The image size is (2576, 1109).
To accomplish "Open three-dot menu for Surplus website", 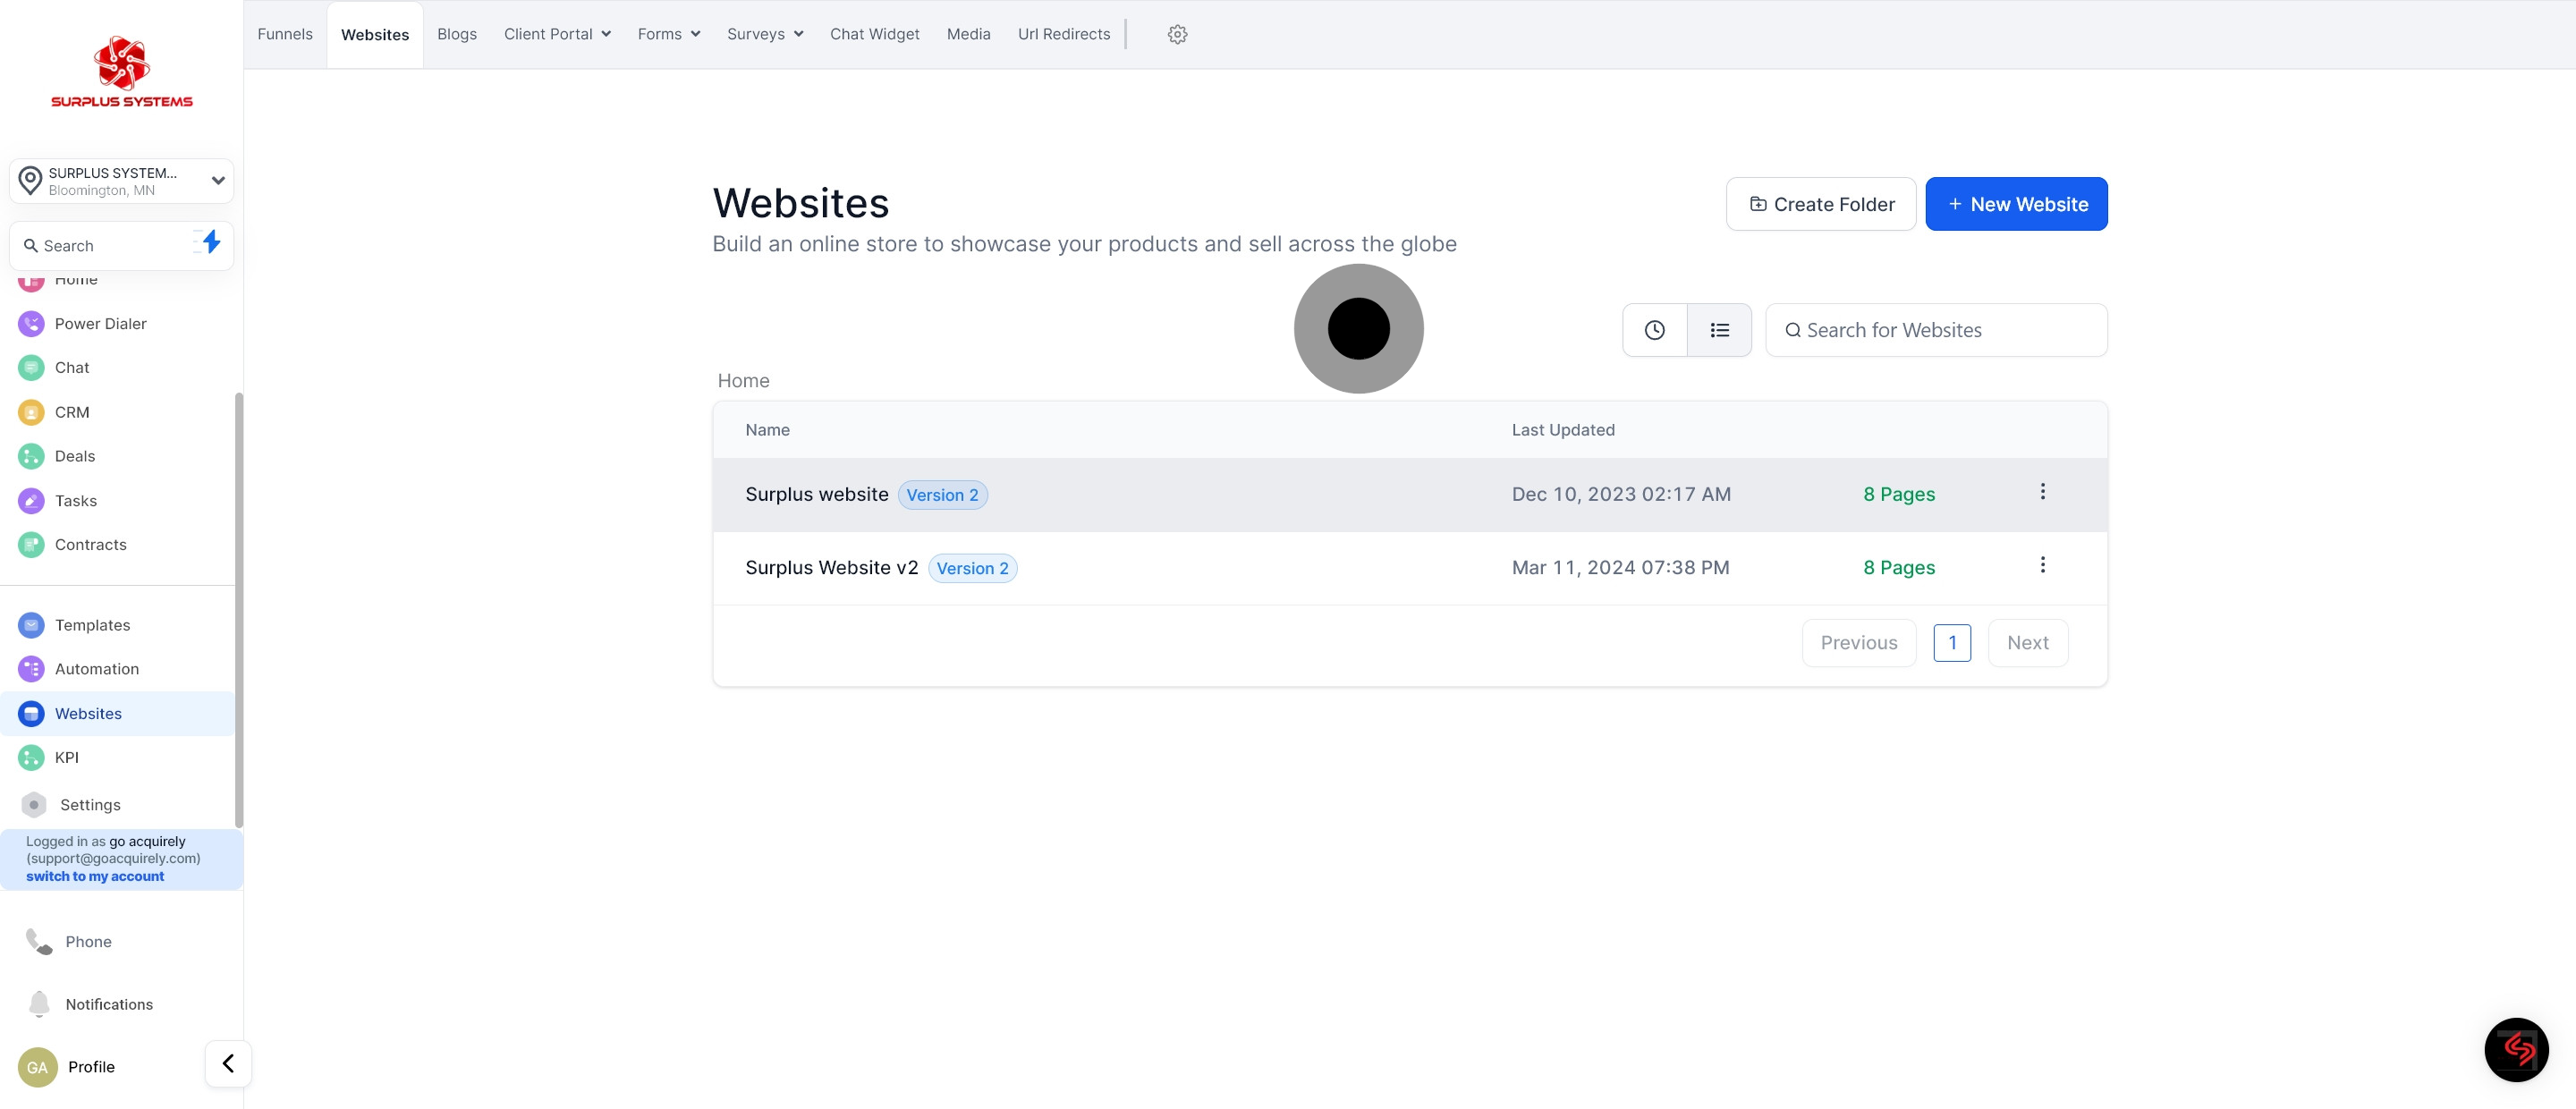I will (2042, 492).
